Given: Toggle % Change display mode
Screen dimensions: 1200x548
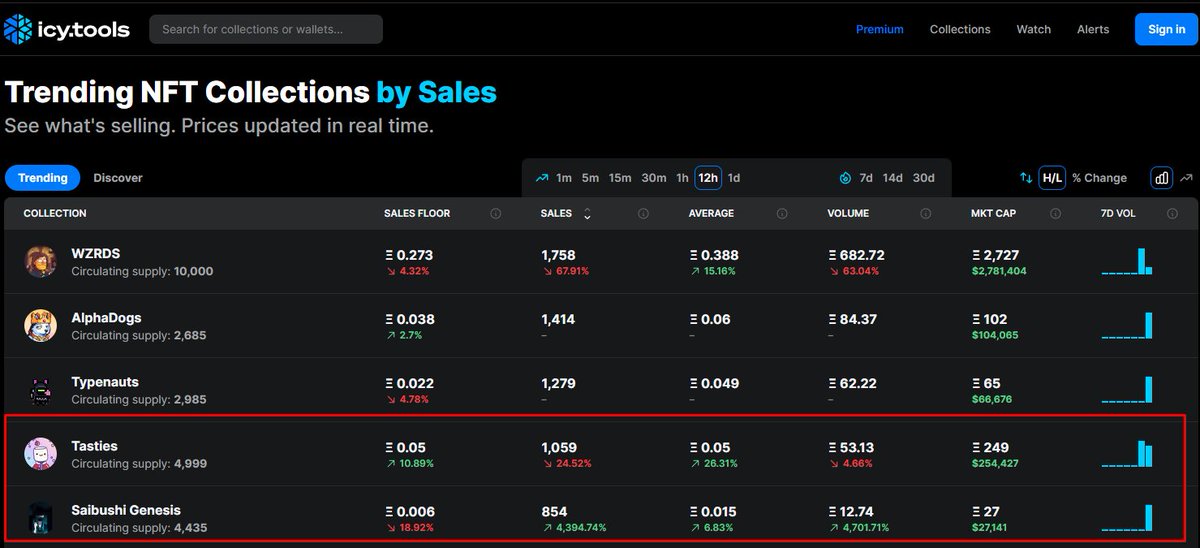Looking at the screenshot, I should coord(1099,178).
